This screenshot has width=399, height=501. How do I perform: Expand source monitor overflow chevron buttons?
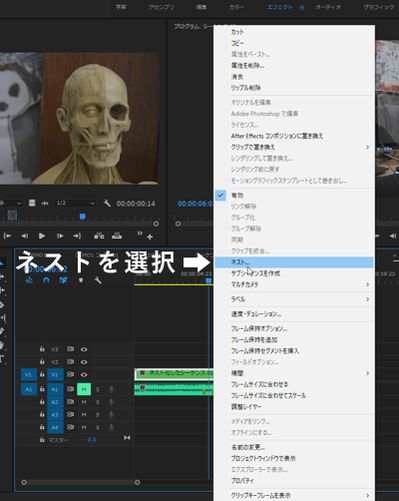[139, 233]
